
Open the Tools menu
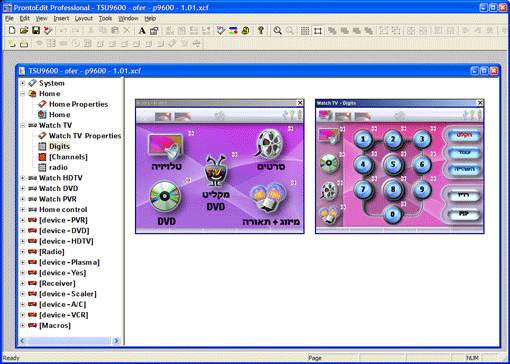click(105, 18)
